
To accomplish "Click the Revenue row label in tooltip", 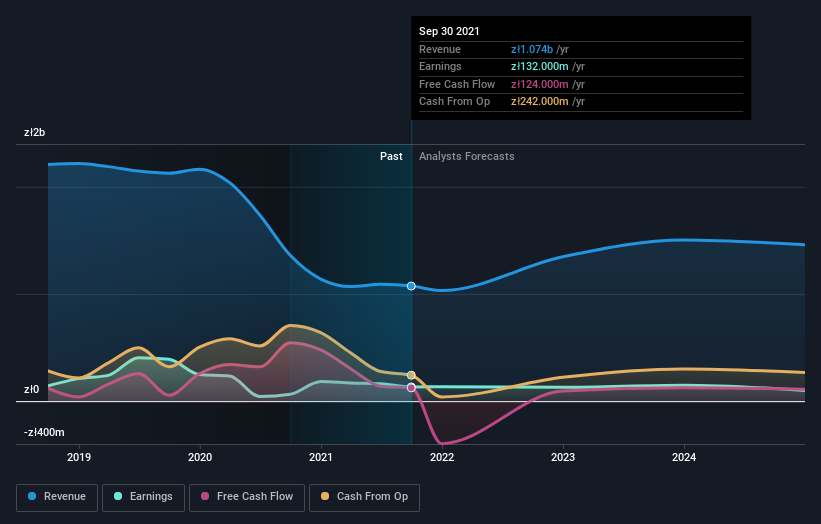I will 440,49.
